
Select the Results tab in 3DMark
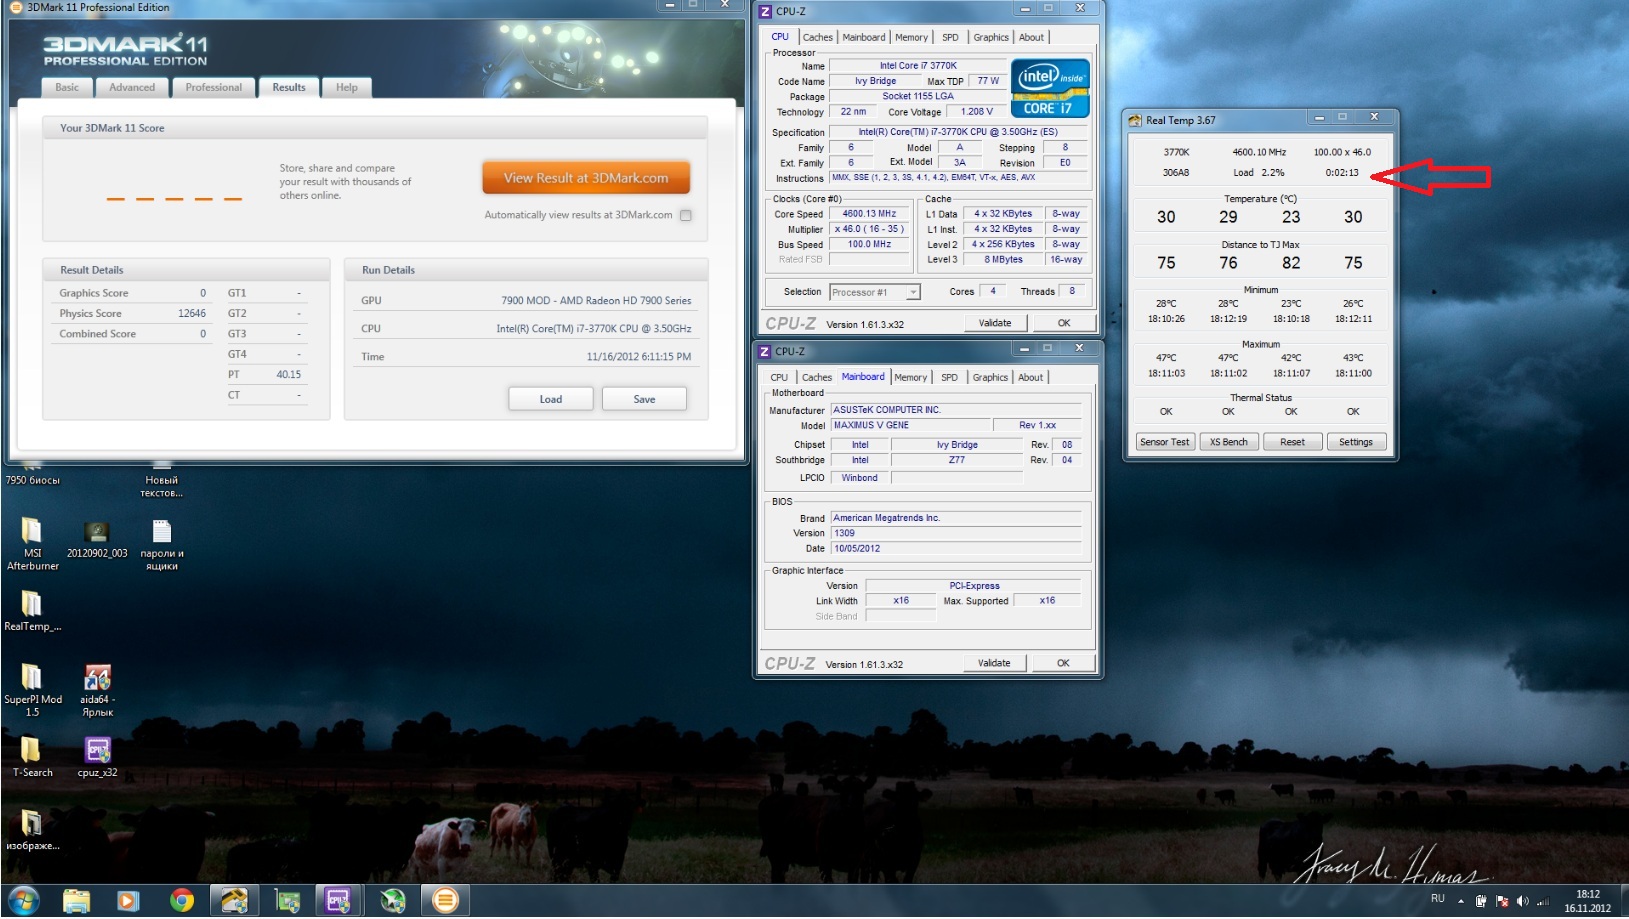289,87
